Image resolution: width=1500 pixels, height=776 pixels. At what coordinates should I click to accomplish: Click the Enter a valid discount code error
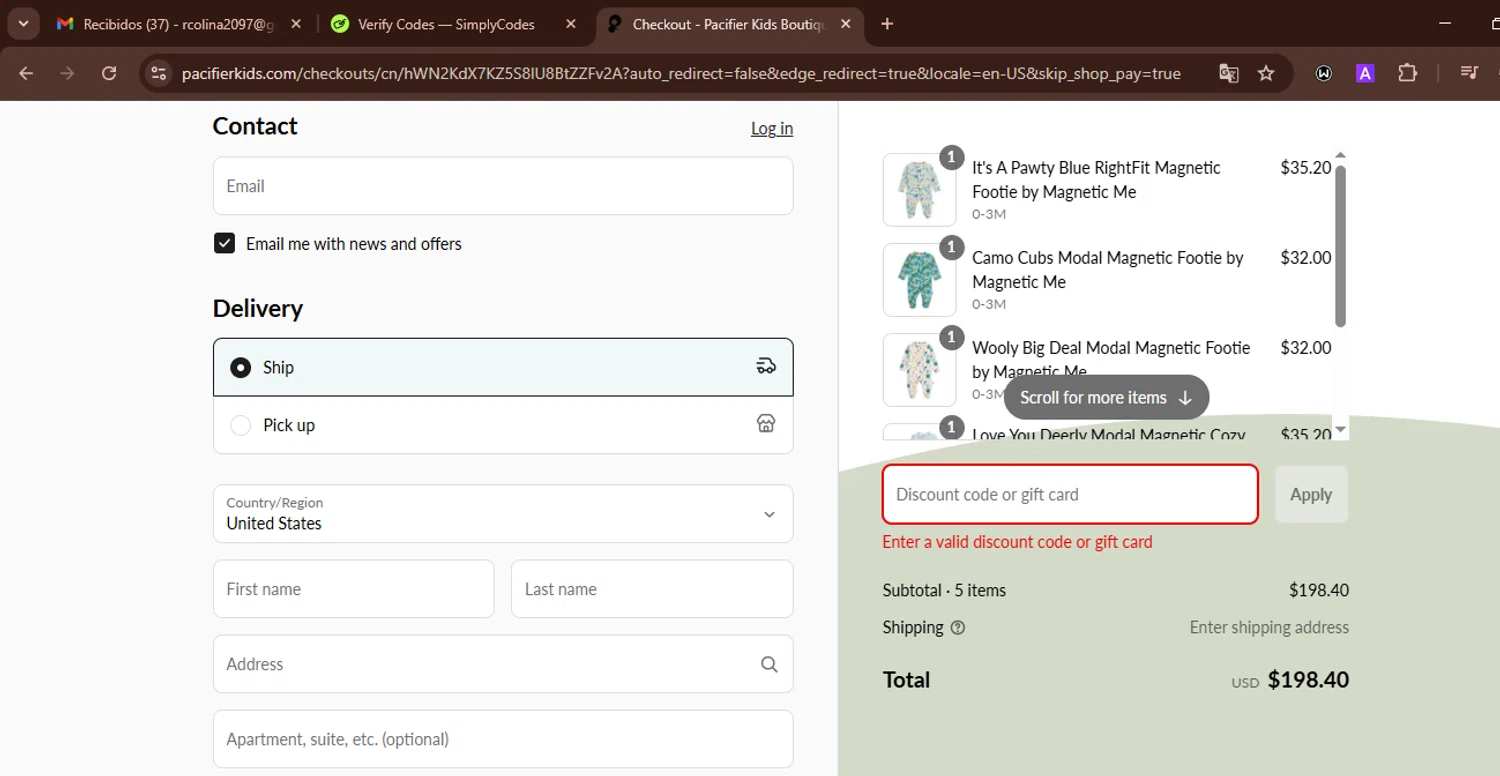point(1017,542)
